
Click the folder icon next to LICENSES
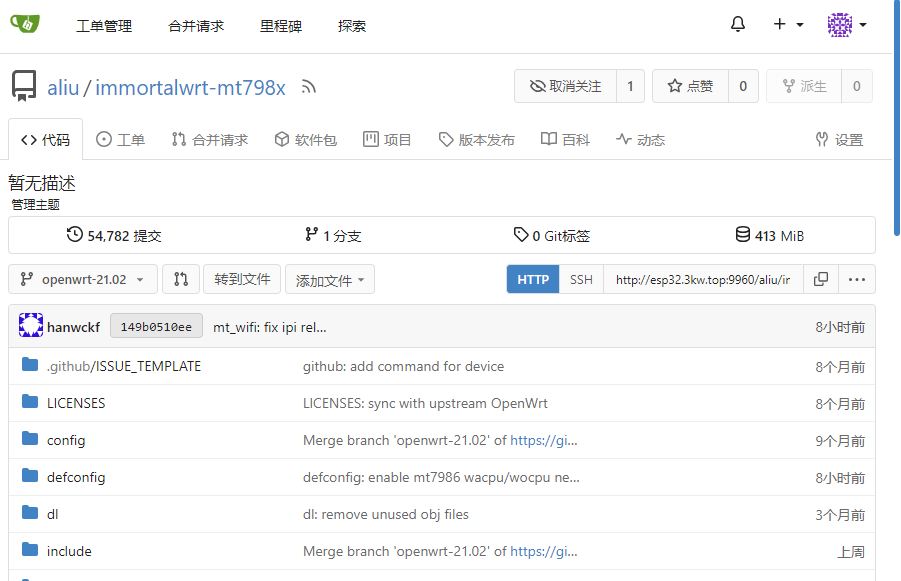pos(30,403)
